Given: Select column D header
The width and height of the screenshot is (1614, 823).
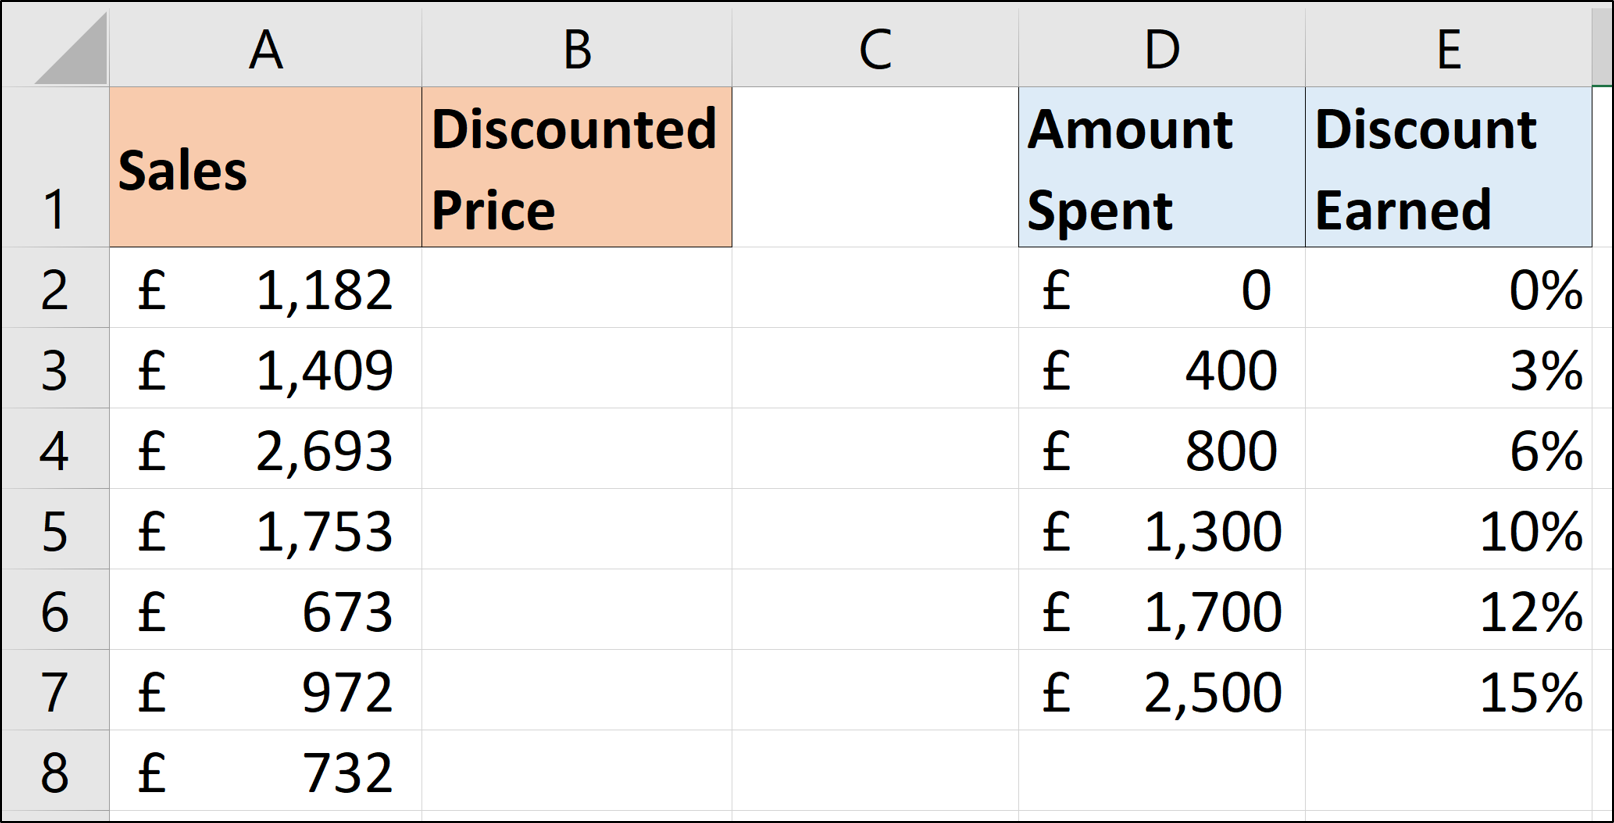Looking at the screenshot, I should coord(1161,47).
